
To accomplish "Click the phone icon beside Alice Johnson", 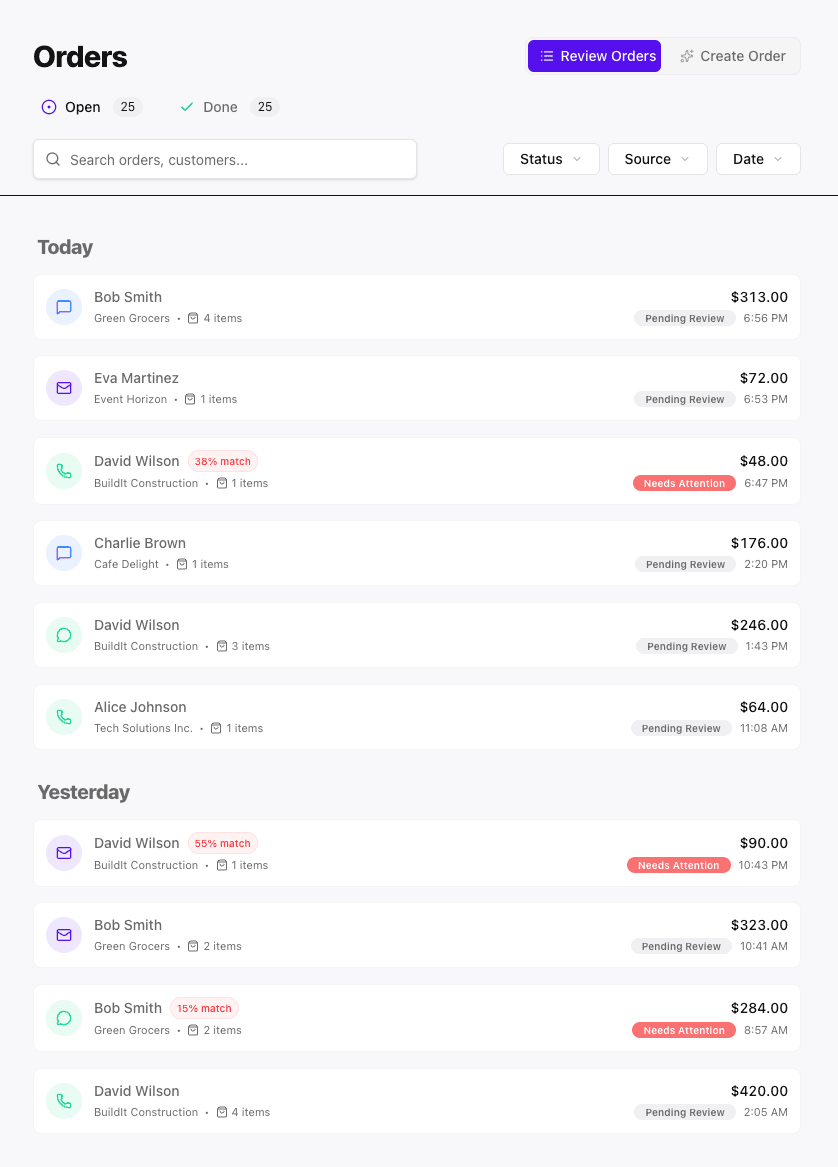I will [x=64, y=717].
